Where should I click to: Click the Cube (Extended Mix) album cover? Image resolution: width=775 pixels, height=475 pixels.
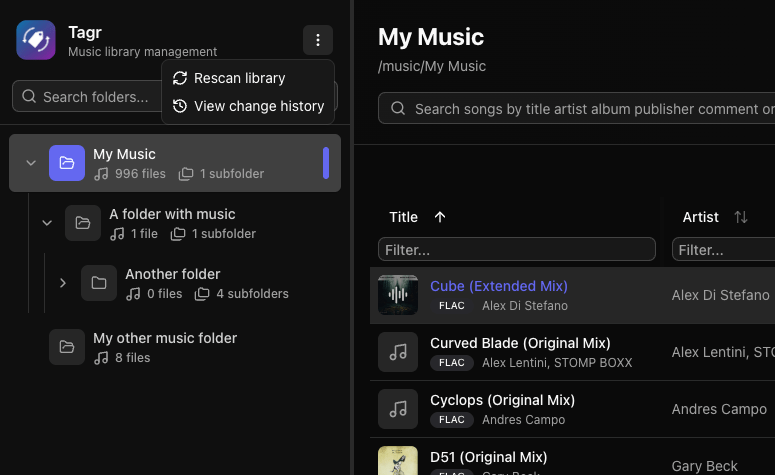point(398,295)
